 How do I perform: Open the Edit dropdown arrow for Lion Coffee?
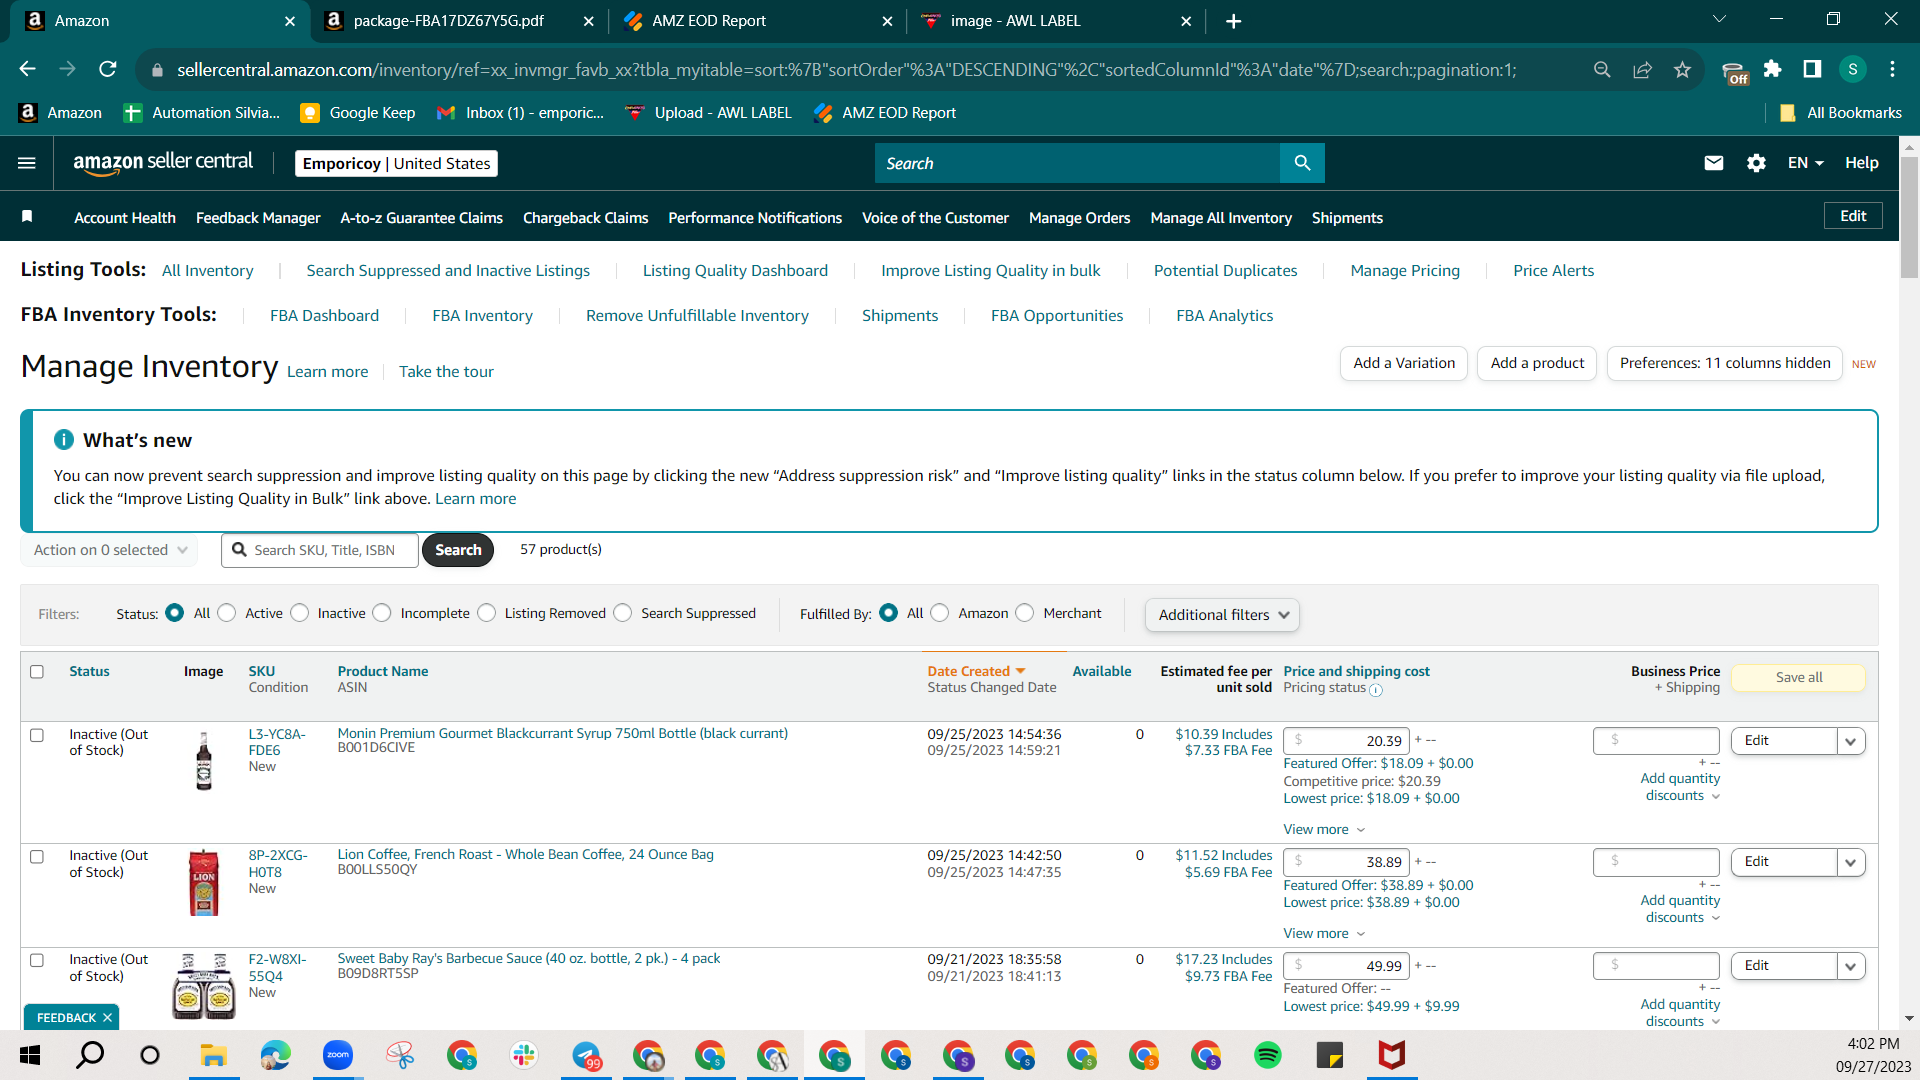click(1851, 862)
